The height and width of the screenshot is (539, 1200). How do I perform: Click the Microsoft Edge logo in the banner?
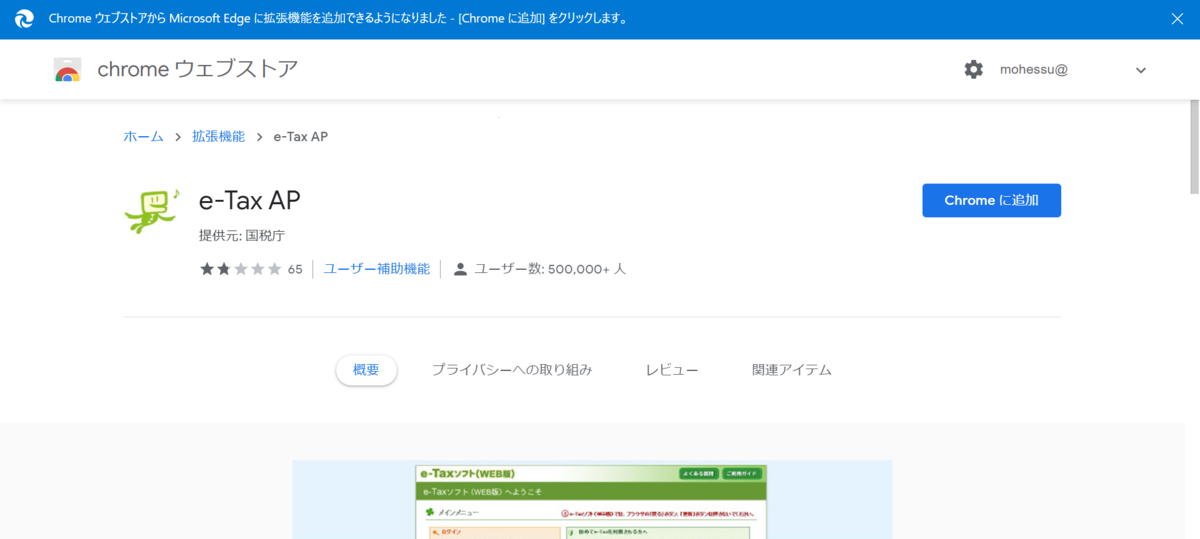(25, 19)
